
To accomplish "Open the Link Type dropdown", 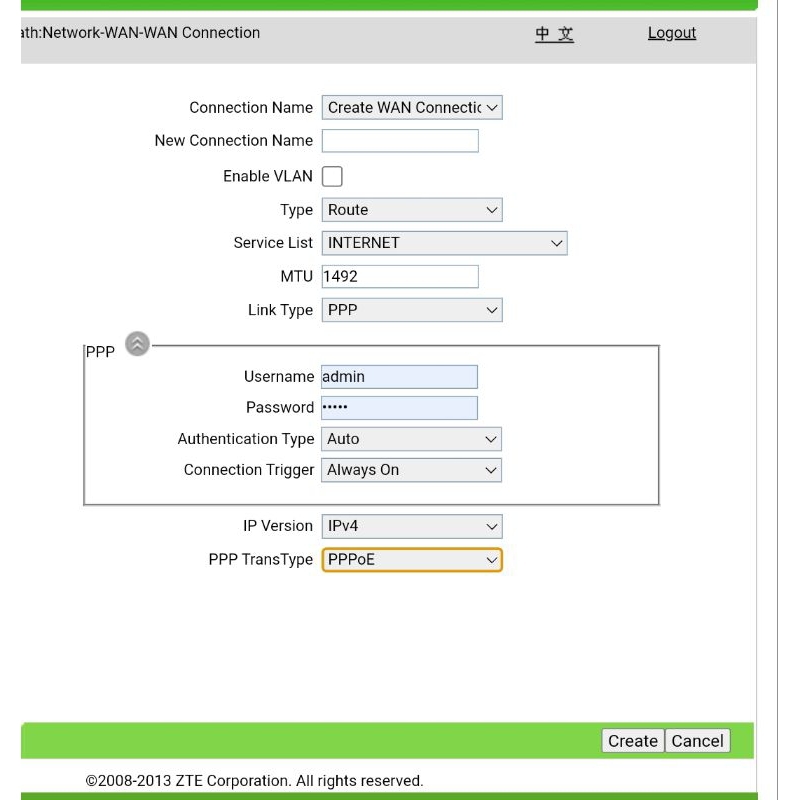I will [411, 310].
